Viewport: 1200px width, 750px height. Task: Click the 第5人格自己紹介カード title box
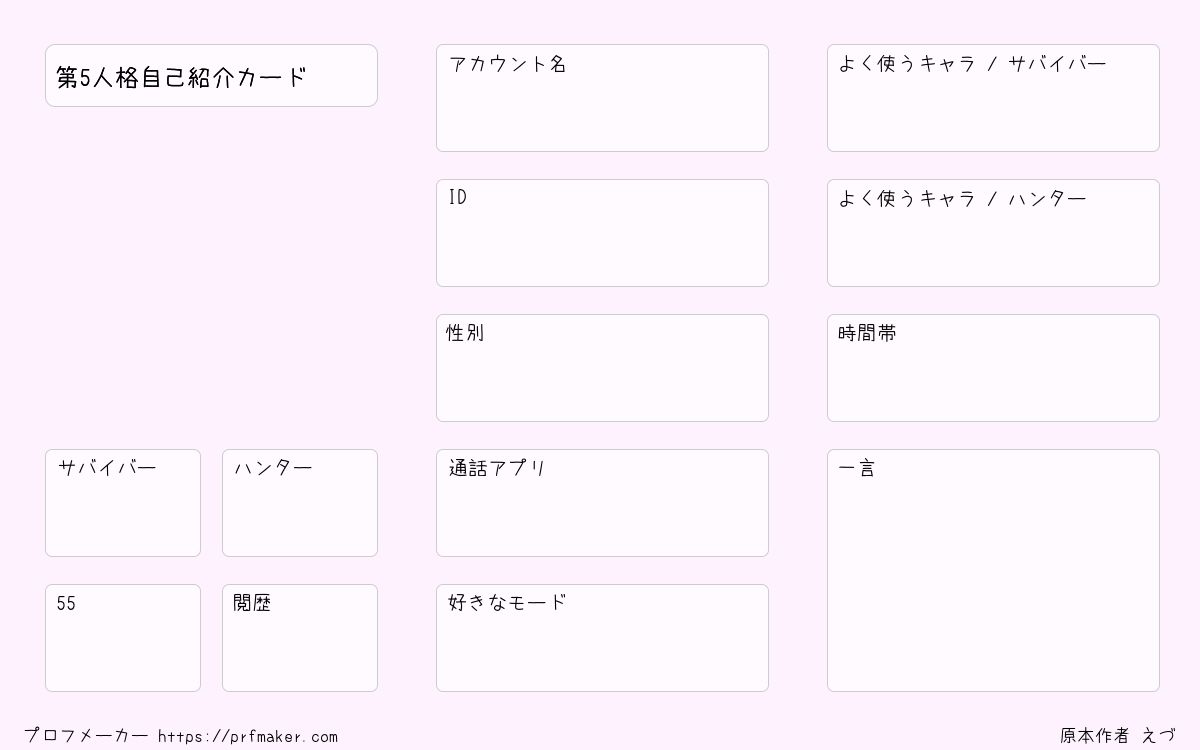click(211, 75)
